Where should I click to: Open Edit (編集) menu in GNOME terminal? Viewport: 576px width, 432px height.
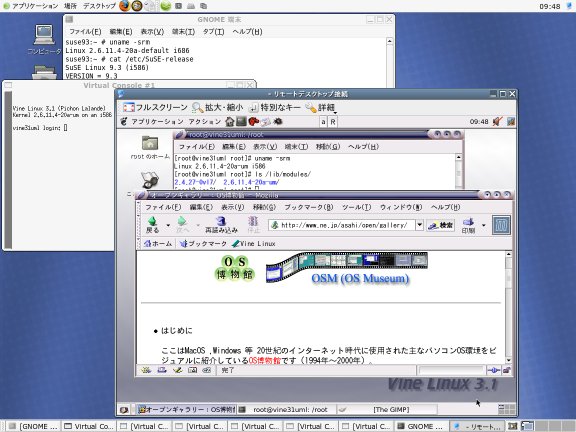(121, 32)
